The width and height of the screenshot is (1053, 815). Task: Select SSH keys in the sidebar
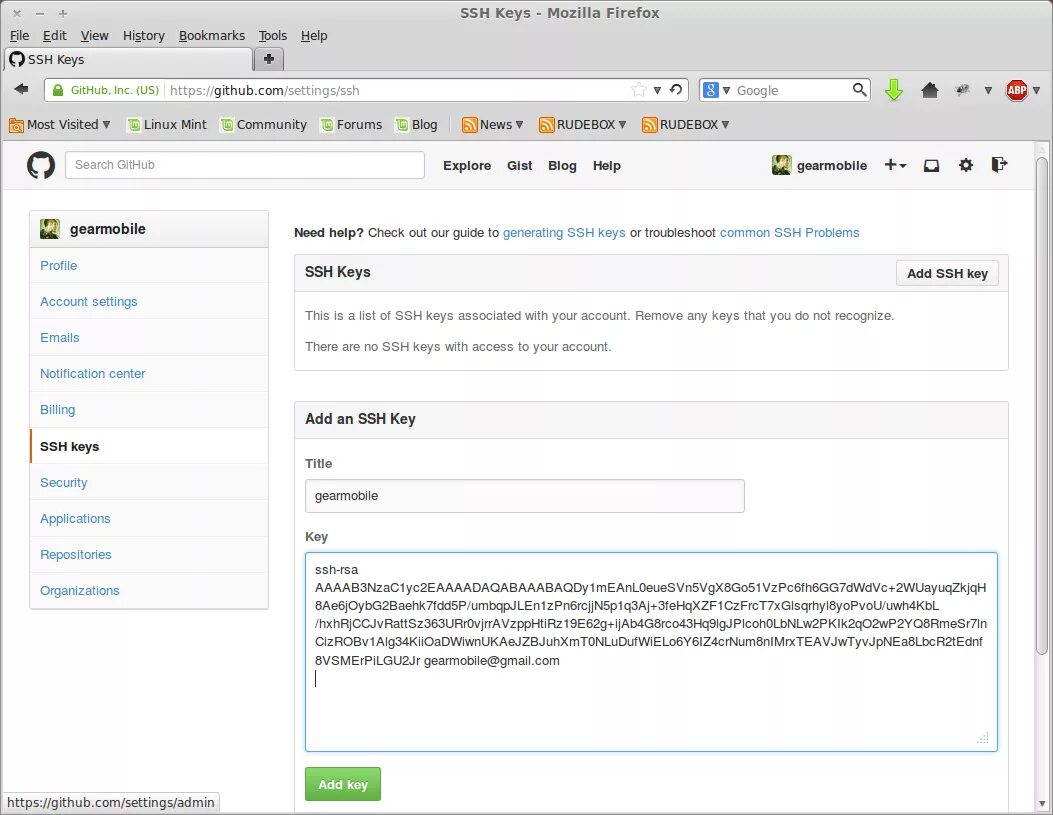click(x=149, y=446)
